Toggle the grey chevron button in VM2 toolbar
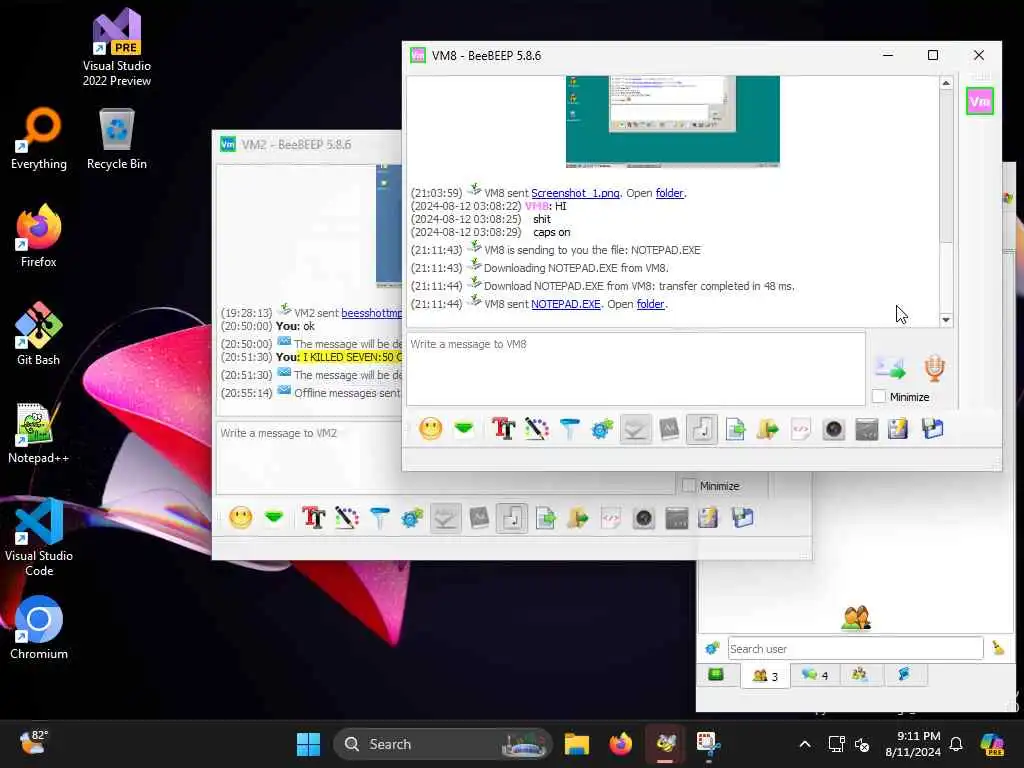Screen dimensions: 1024x768 tap(445, 518)
